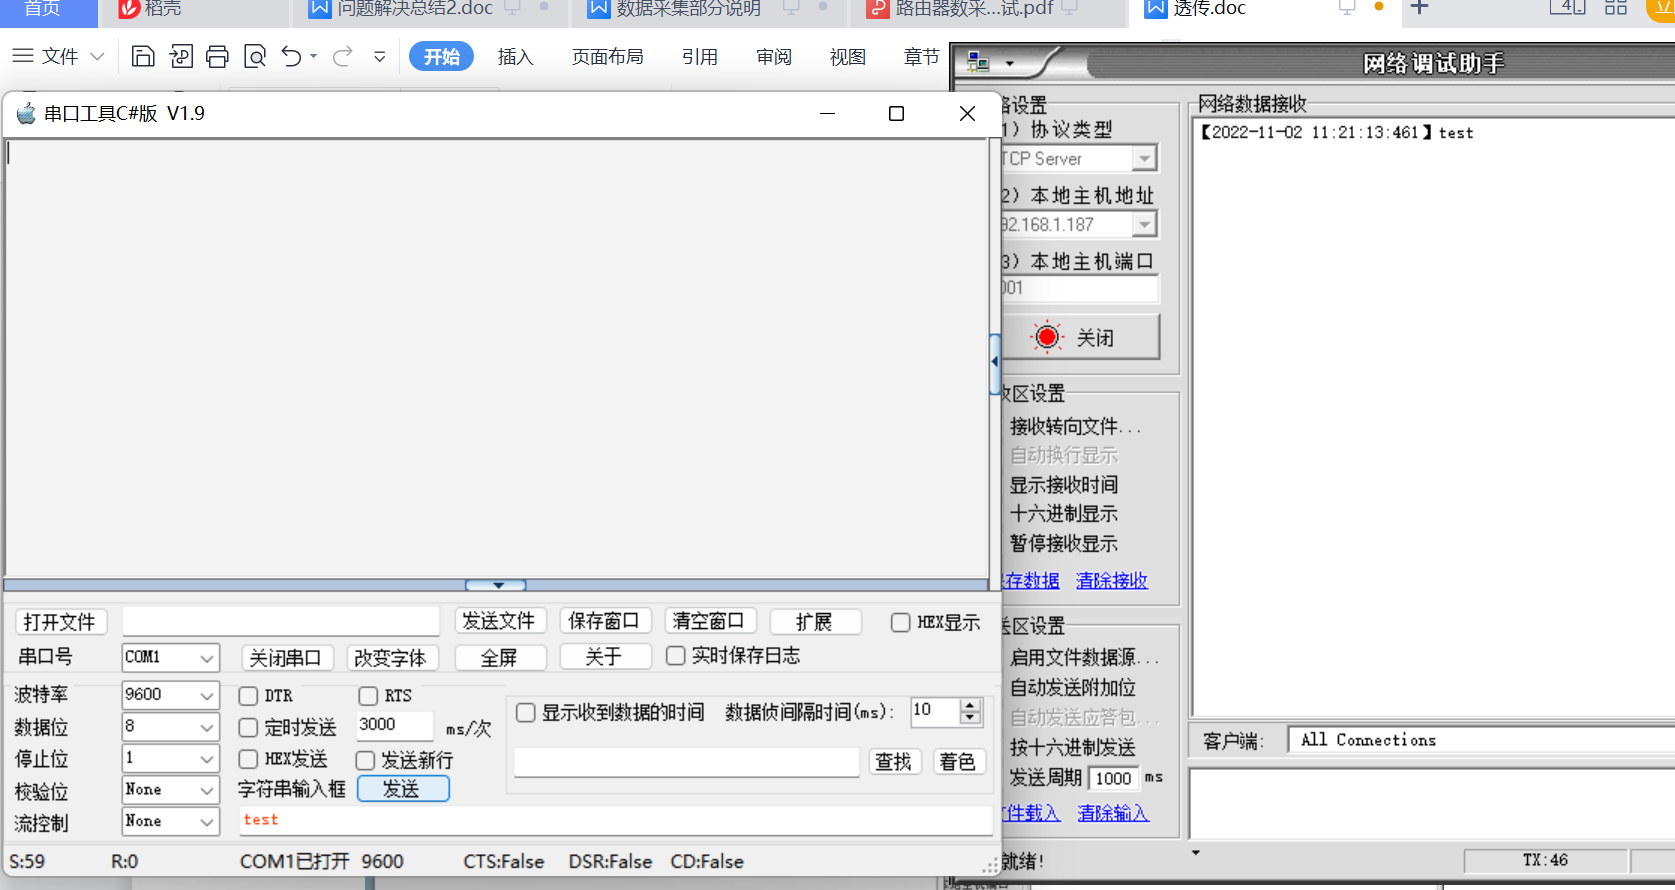Click the red 关闭 server stop icon

pos(1047,337)
